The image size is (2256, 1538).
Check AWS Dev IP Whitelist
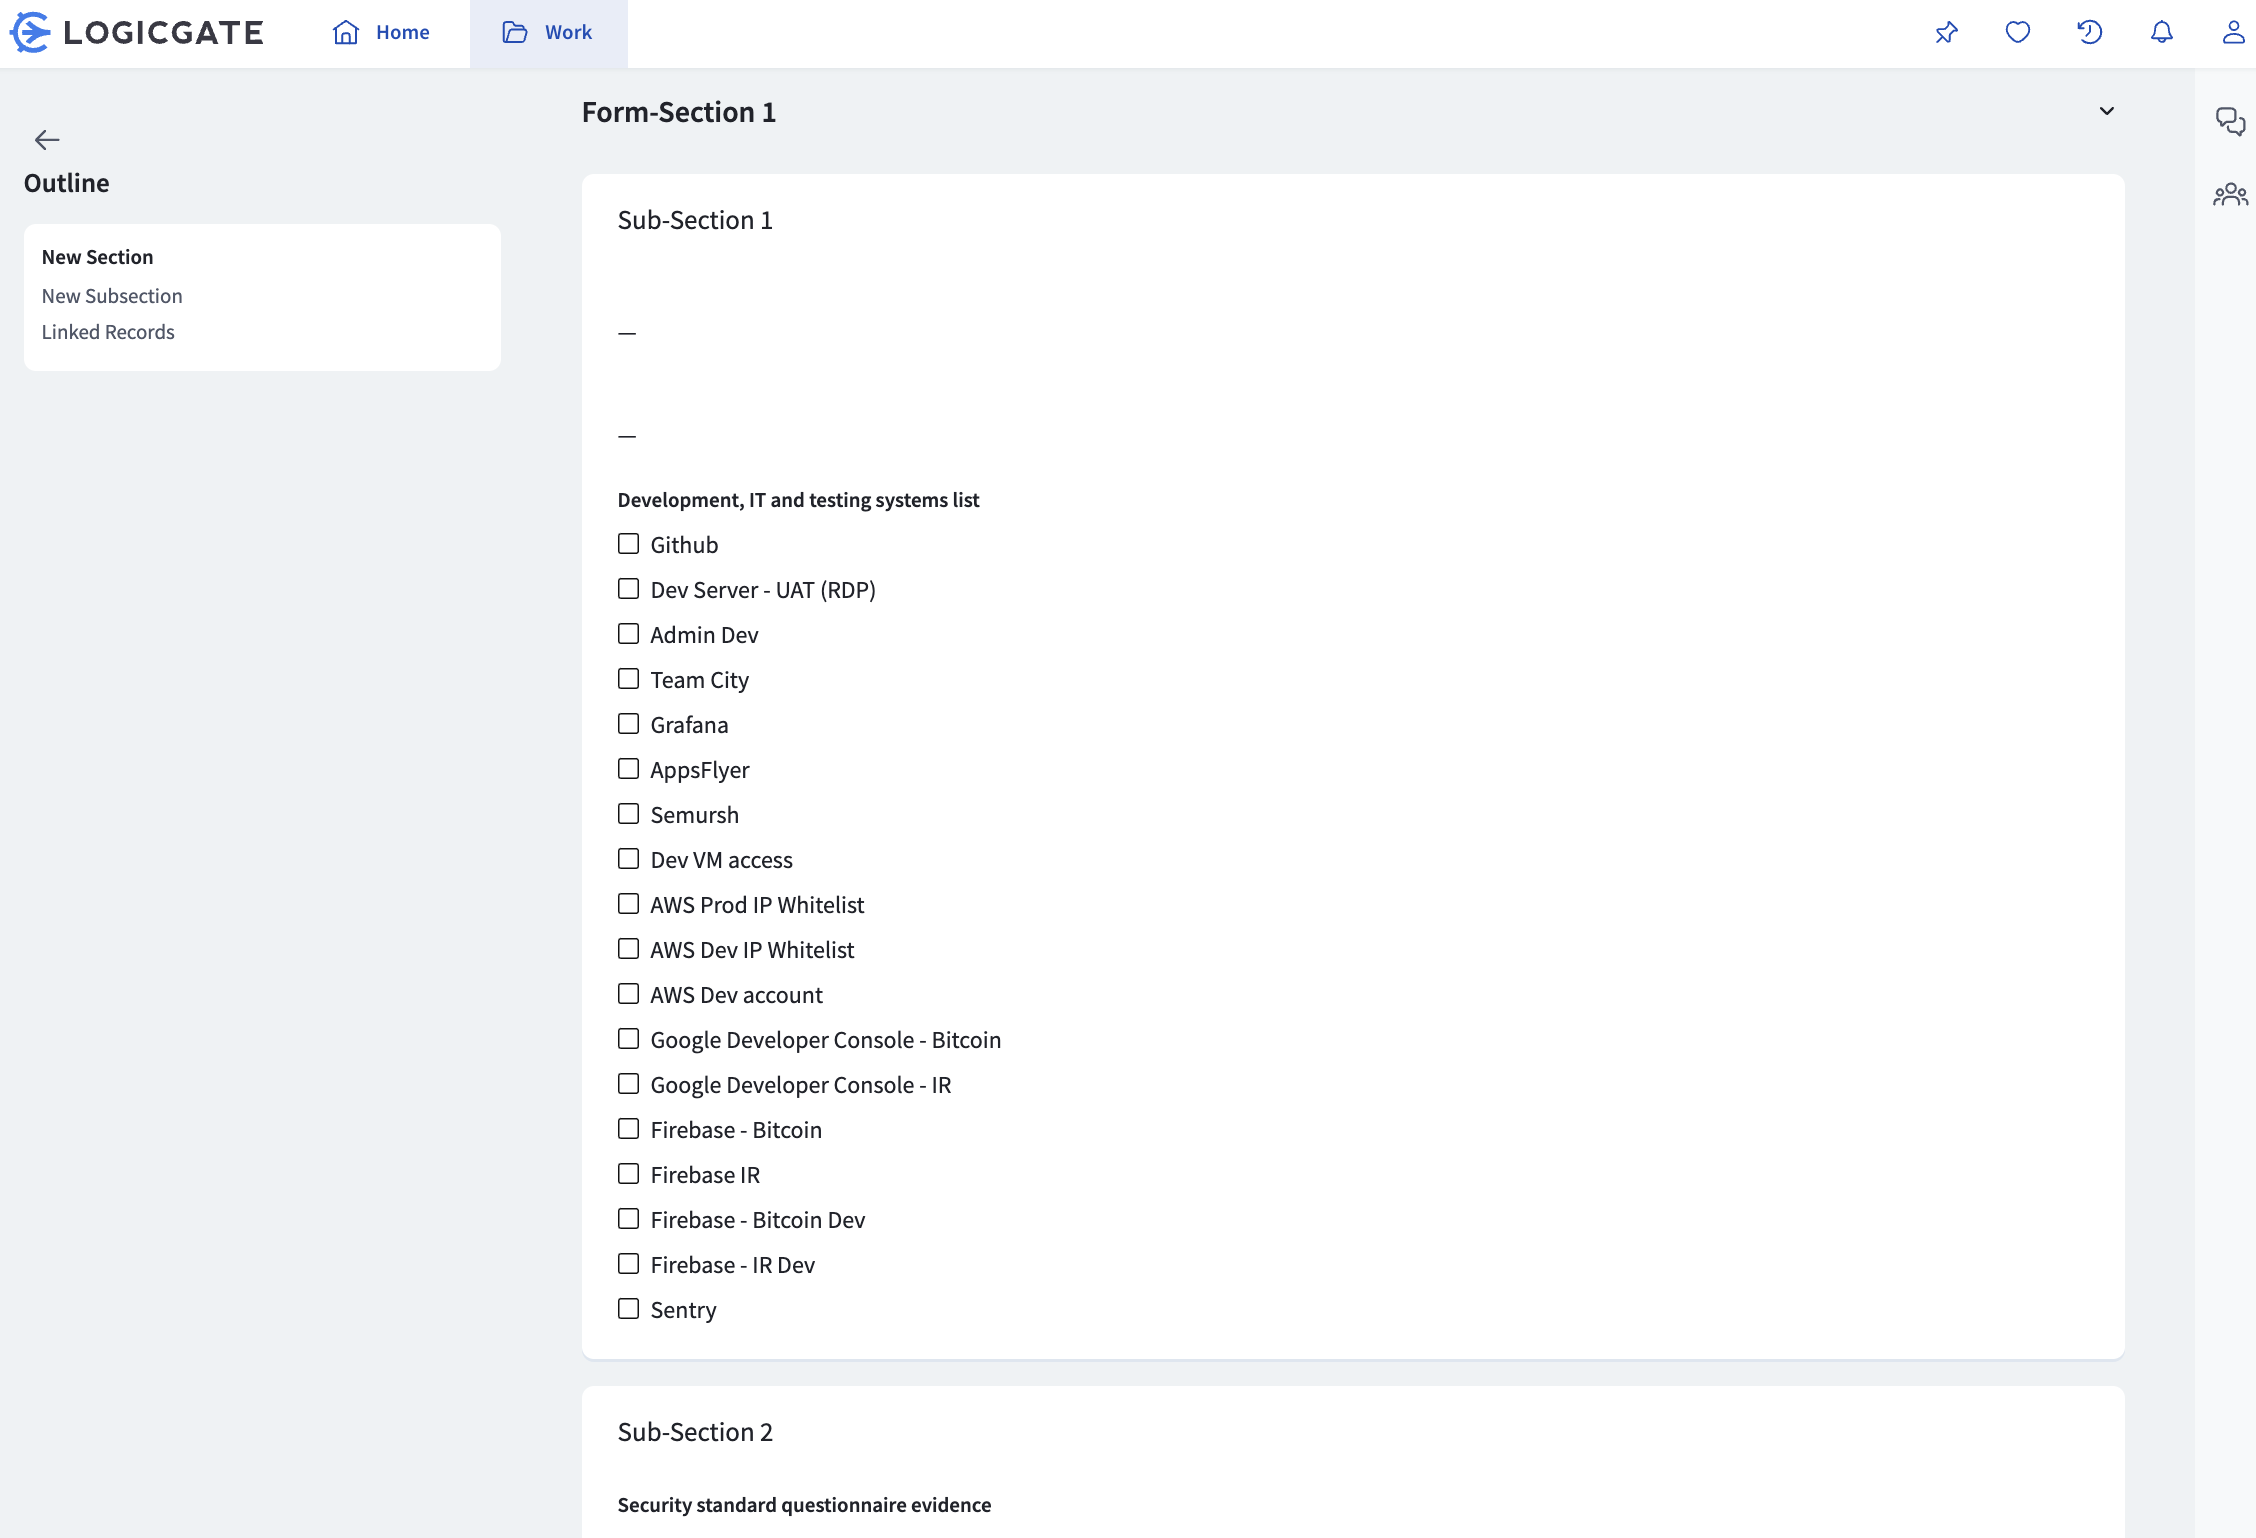[x=628, y=949]
